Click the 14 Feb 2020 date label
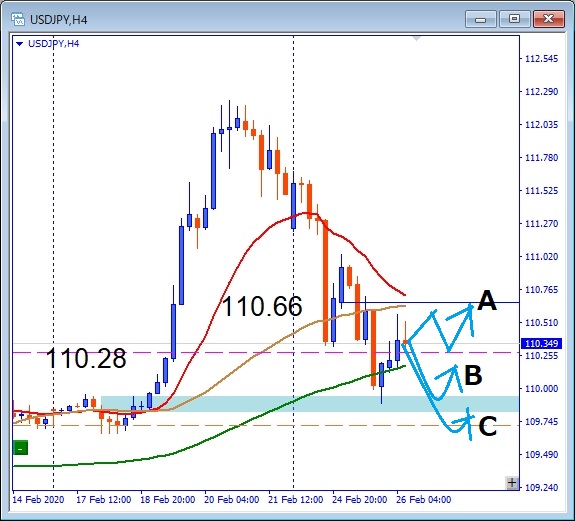The width and height of the screenshot is (575, 521). click(38, 500)
